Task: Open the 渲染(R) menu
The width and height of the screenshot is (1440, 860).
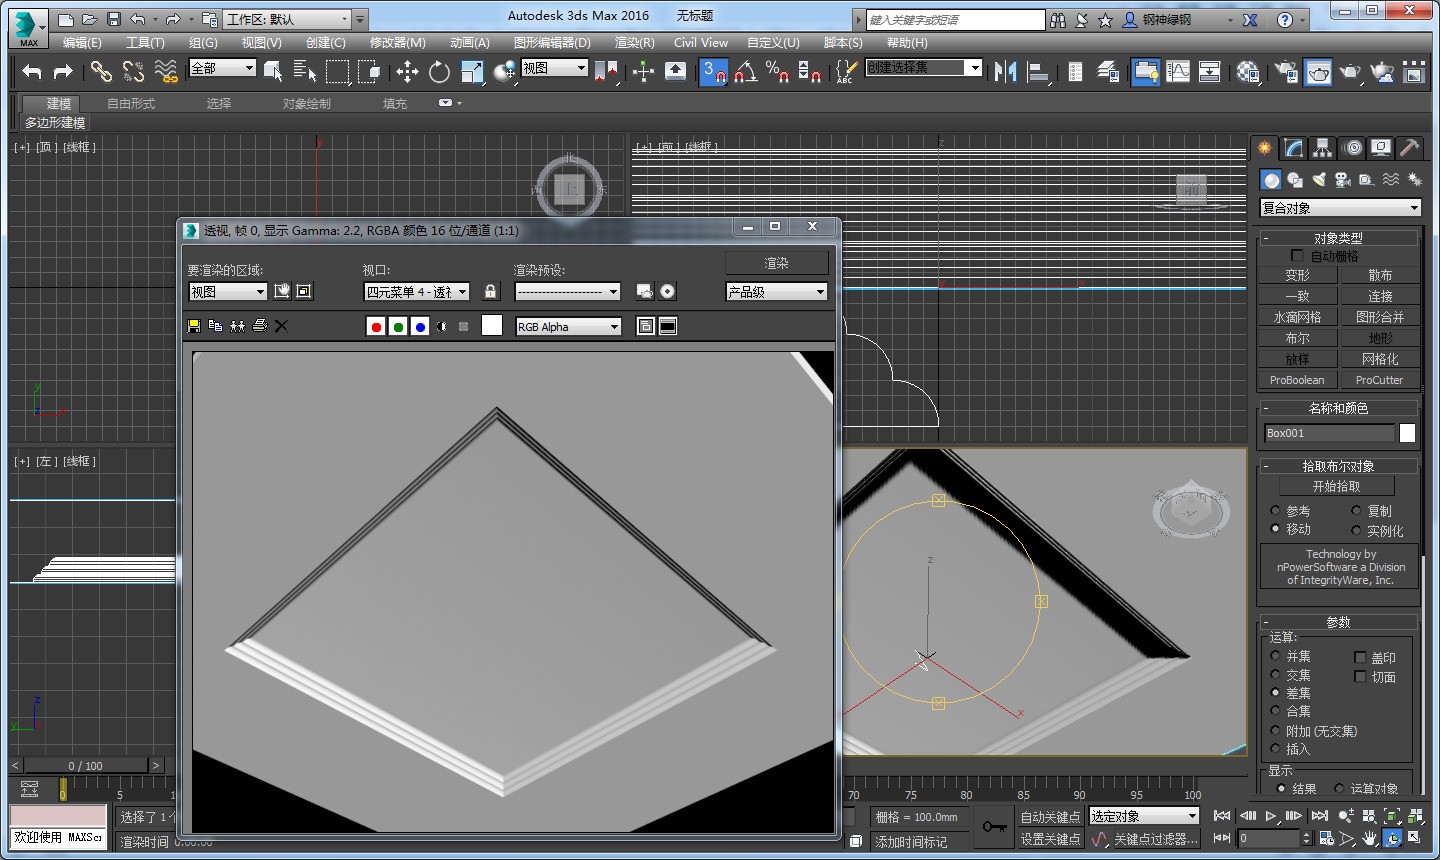Action: pos(633,42)
